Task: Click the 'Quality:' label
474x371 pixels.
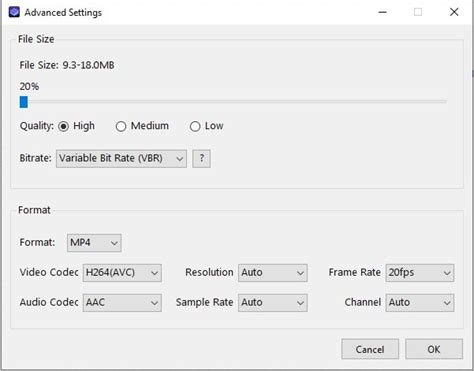Action: (37, 126)
